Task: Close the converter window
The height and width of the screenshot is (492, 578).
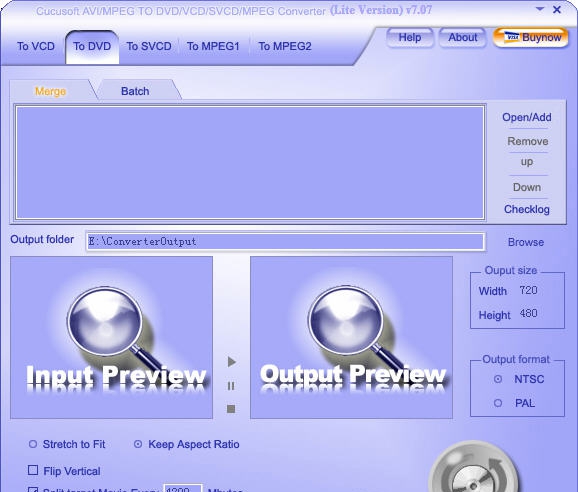Action: (557, 9)
